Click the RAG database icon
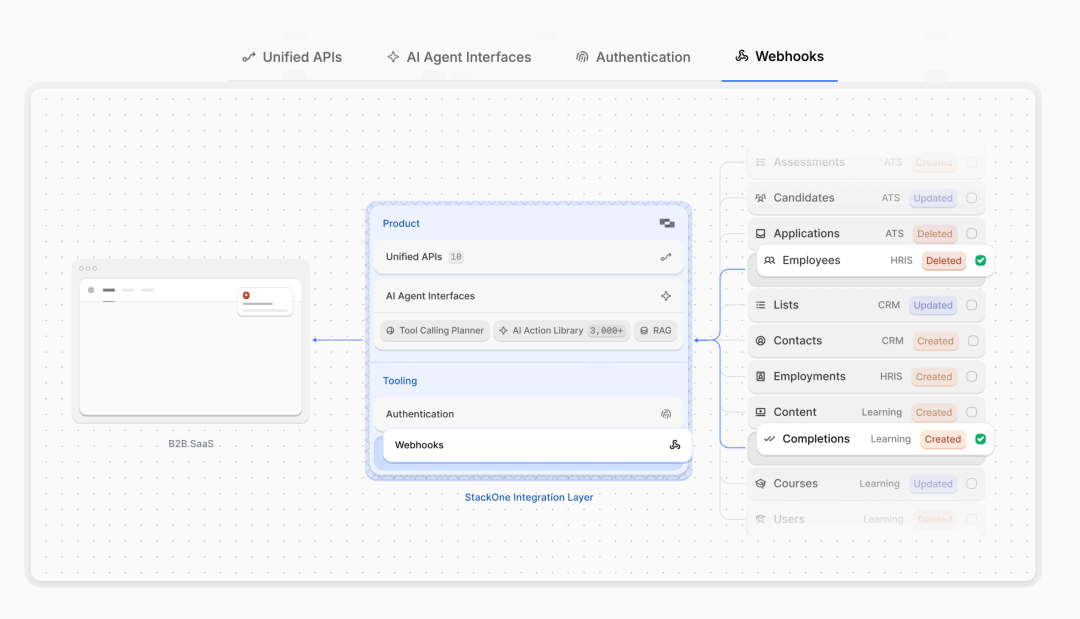The image size is (1080, 619). tap(644, 331)
